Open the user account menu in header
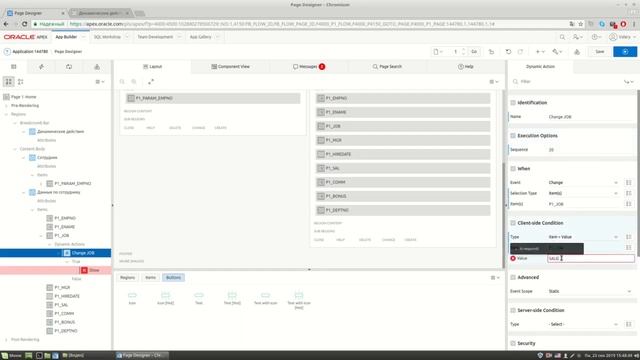This screenshot has width=640, height=360. tap(622, 37)
